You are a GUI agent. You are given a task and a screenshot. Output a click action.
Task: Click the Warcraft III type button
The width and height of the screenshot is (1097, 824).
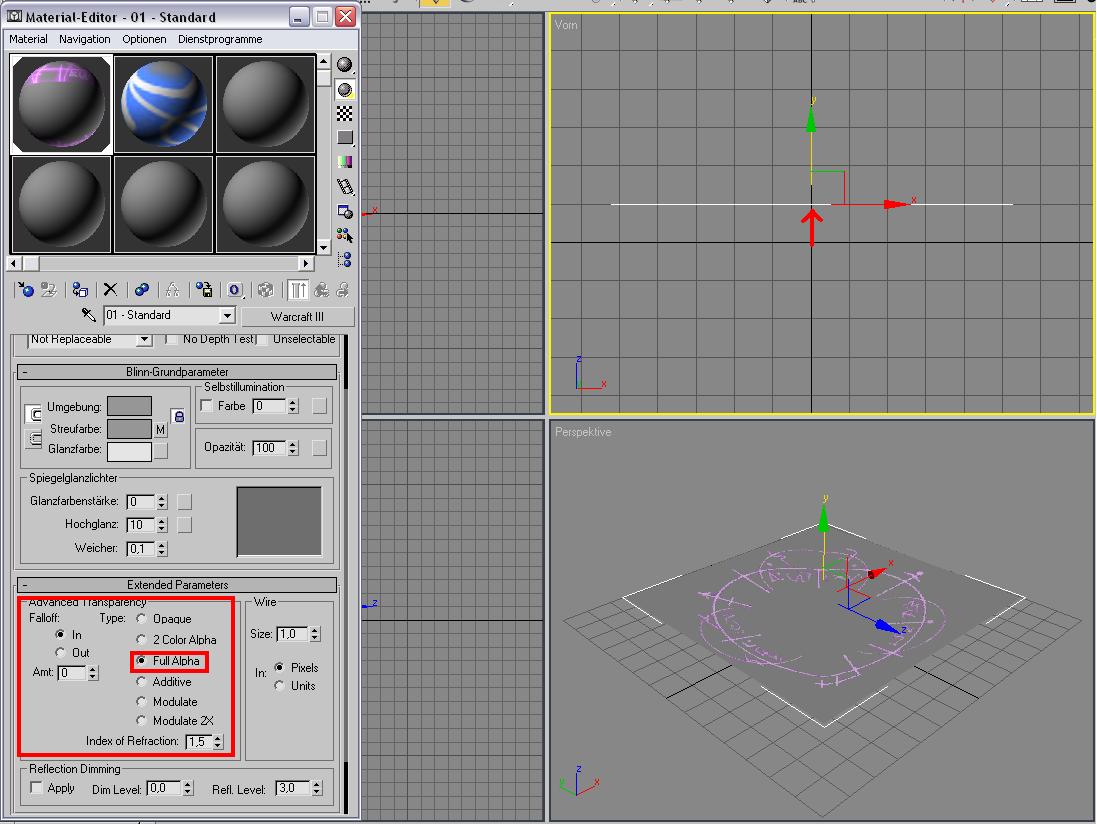coord(297,317)
